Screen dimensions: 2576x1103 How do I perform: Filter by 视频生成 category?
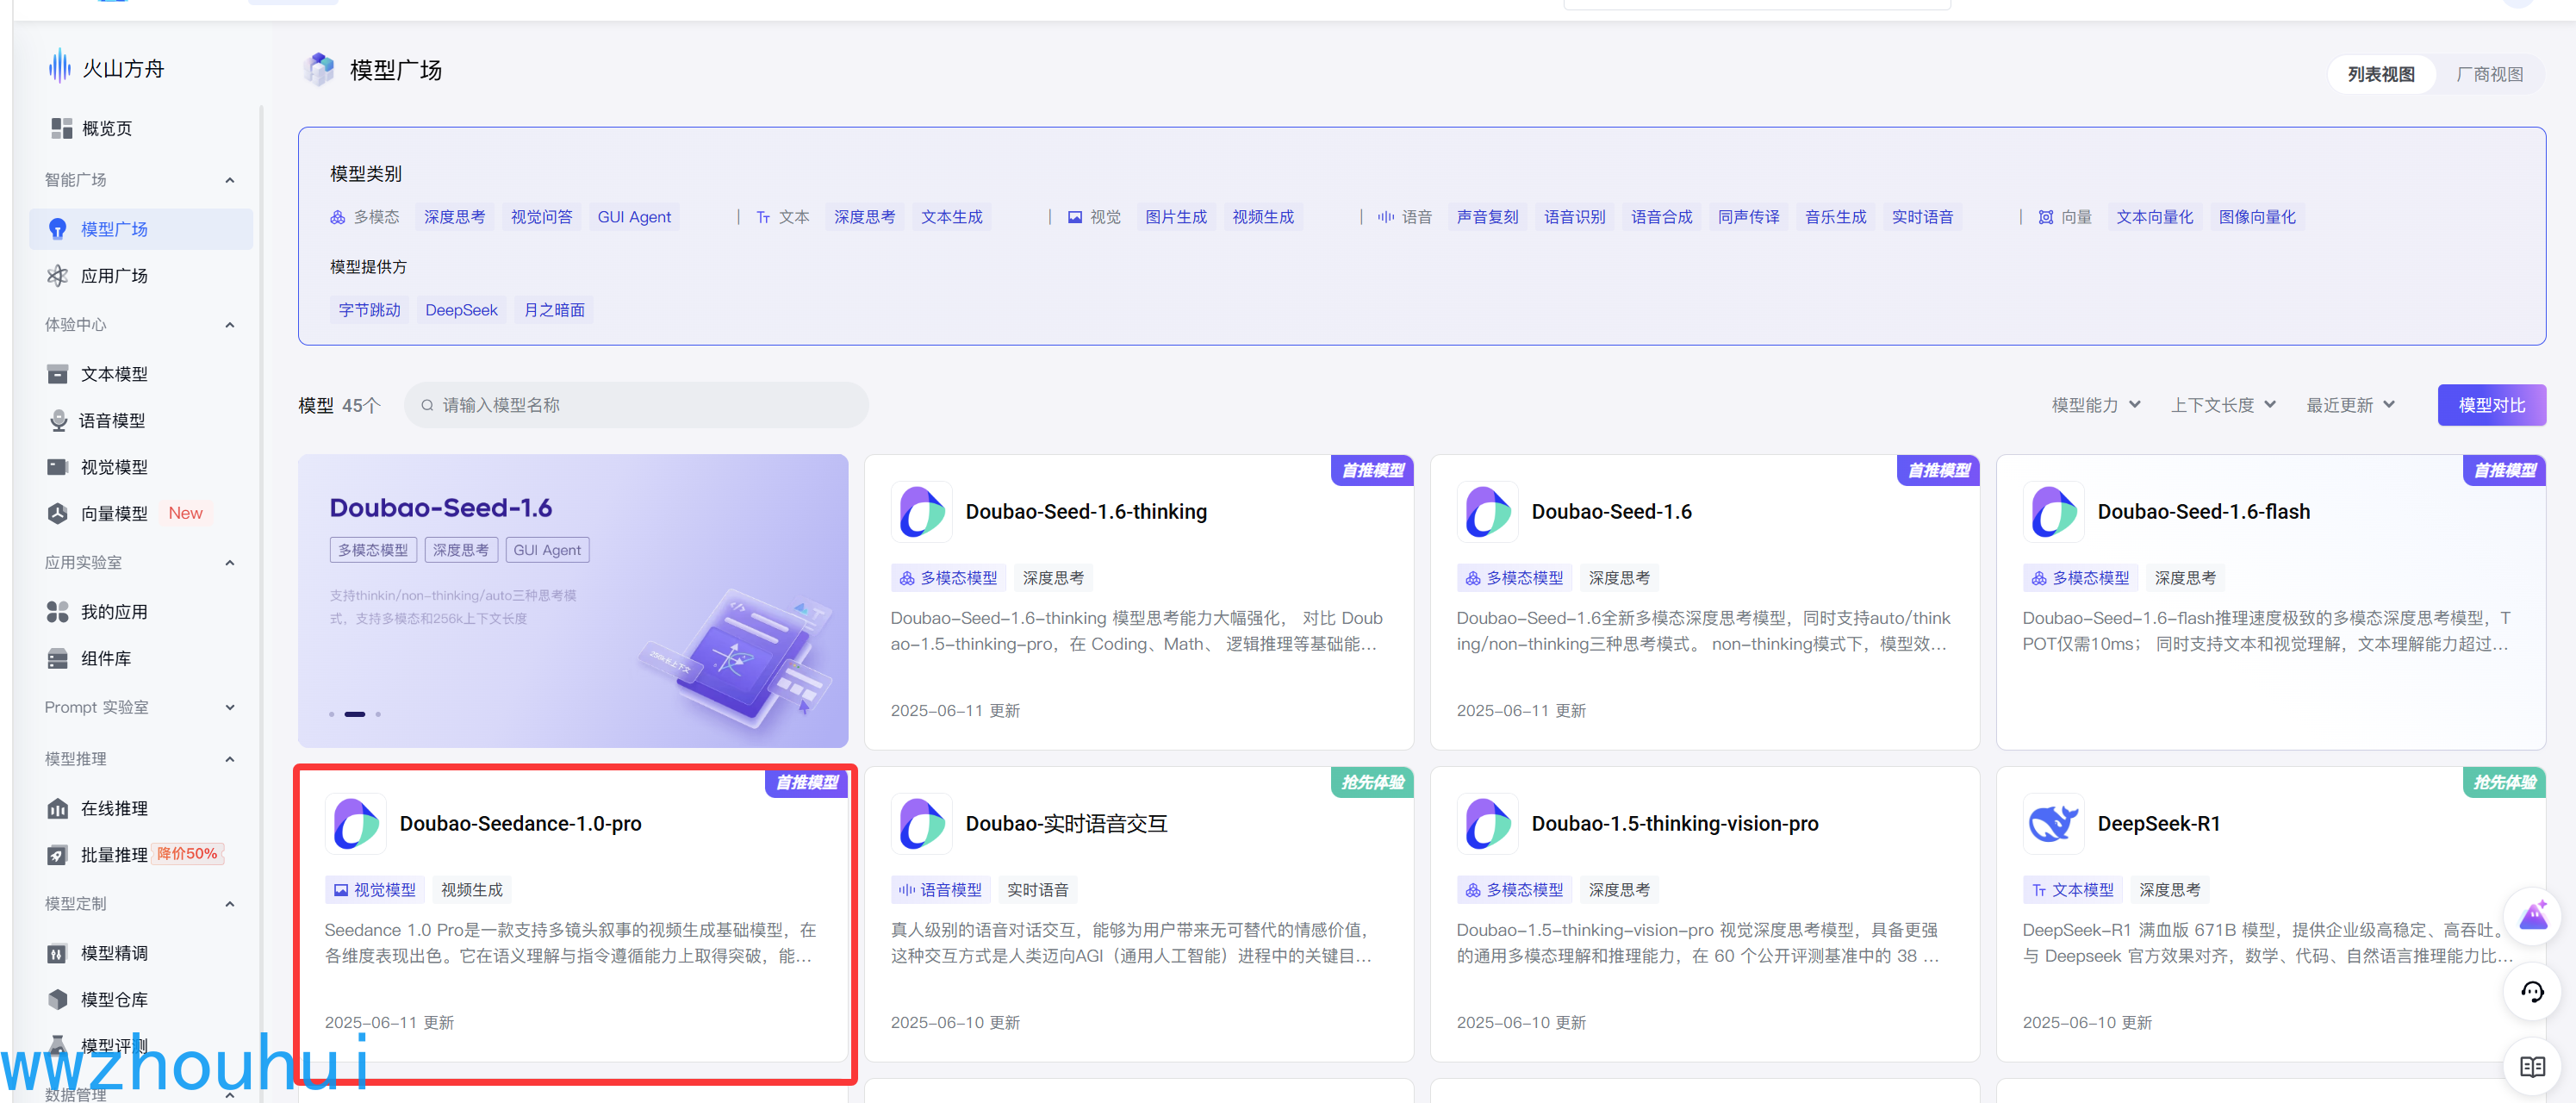(x=1263, y=217)
